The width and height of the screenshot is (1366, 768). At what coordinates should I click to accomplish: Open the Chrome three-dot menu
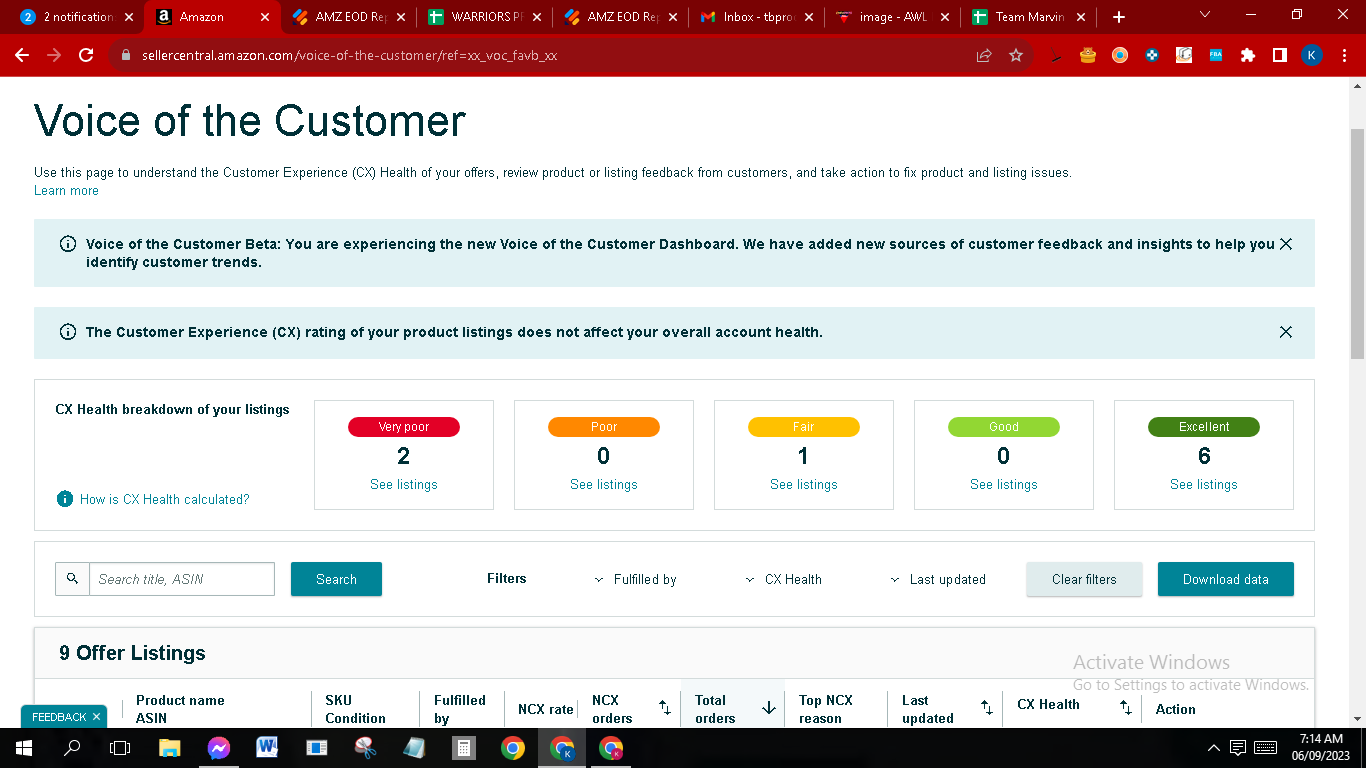pyautogui.click(x=1344, y=55)
